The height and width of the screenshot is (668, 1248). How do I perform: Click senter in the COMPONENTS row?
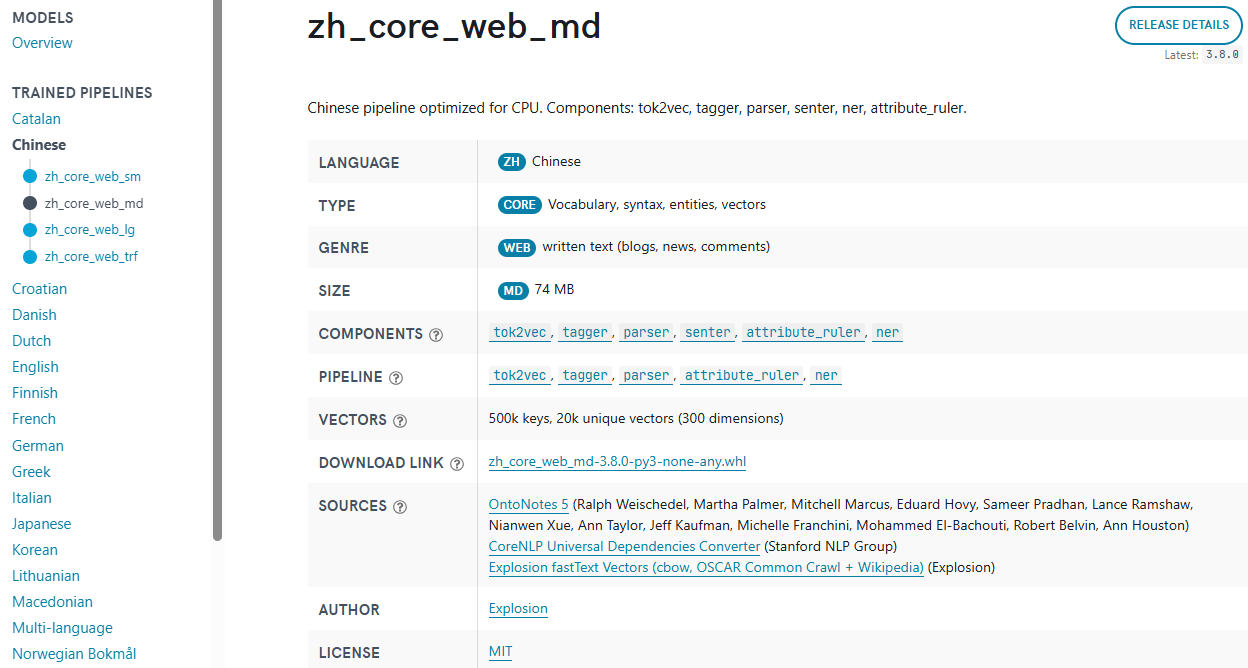707,333
